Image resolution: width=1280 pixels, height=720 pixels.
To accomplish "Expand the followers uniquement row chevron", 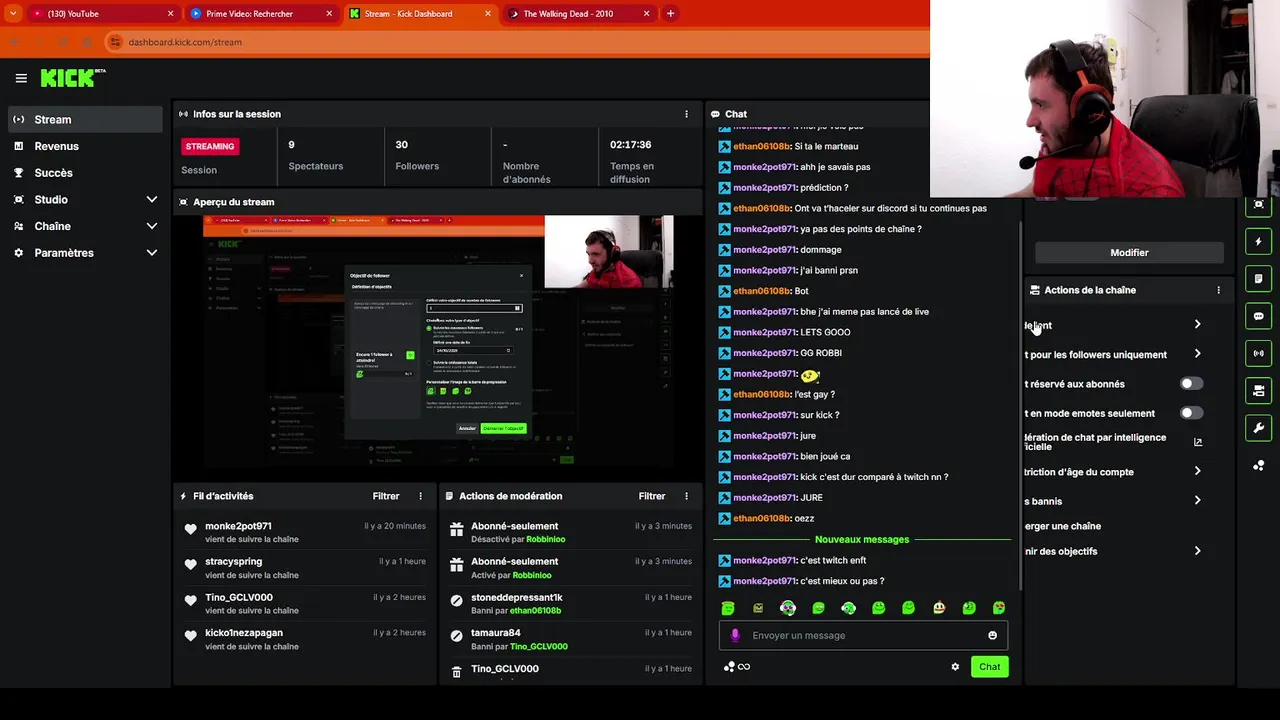I will [x=1197, y=354].
